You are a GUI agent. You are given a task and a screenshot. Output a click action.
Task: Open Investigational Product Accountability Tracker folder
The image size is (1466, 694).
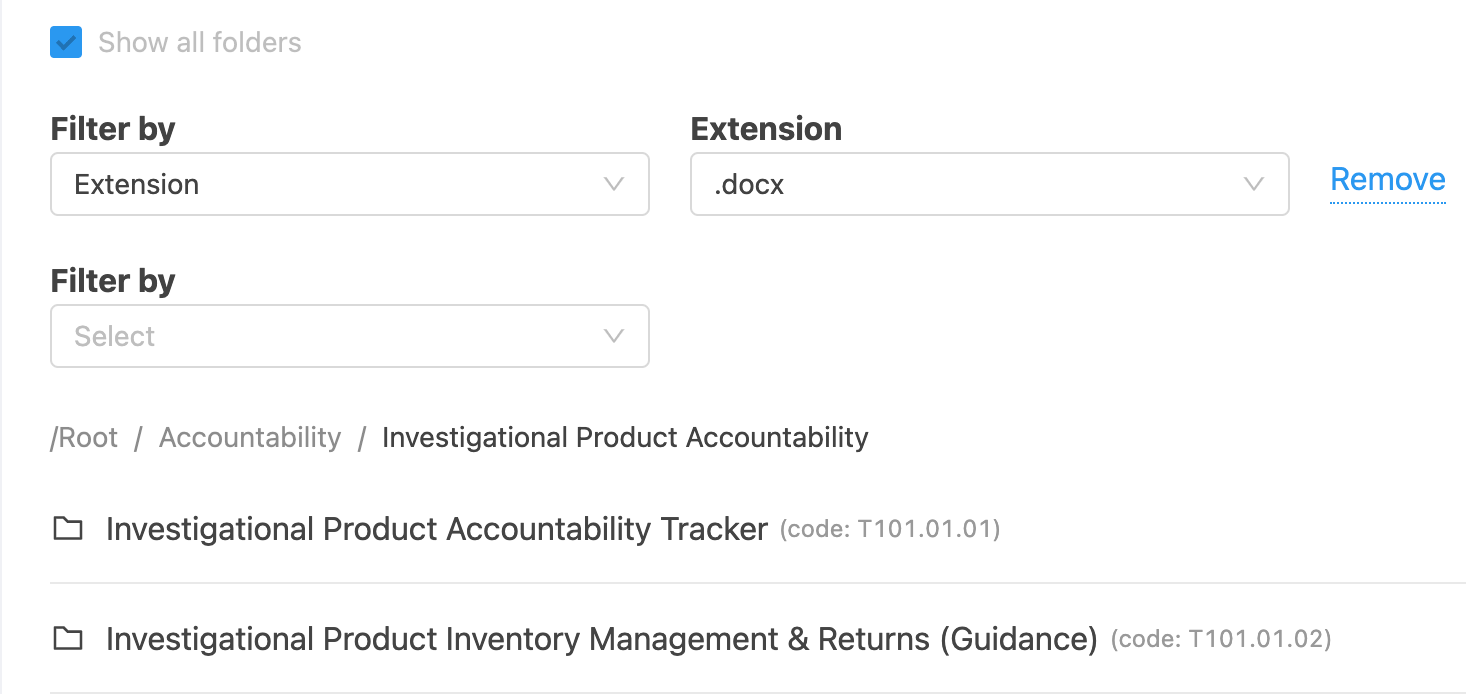(x=437, y=529)
